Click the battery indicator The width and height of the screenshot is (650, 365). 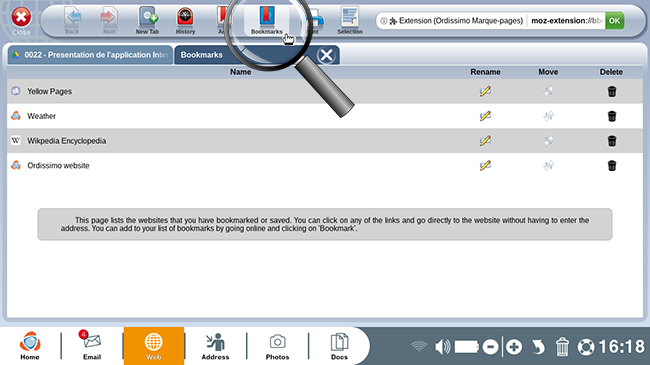pyautogui.click(x=466, y=347)
